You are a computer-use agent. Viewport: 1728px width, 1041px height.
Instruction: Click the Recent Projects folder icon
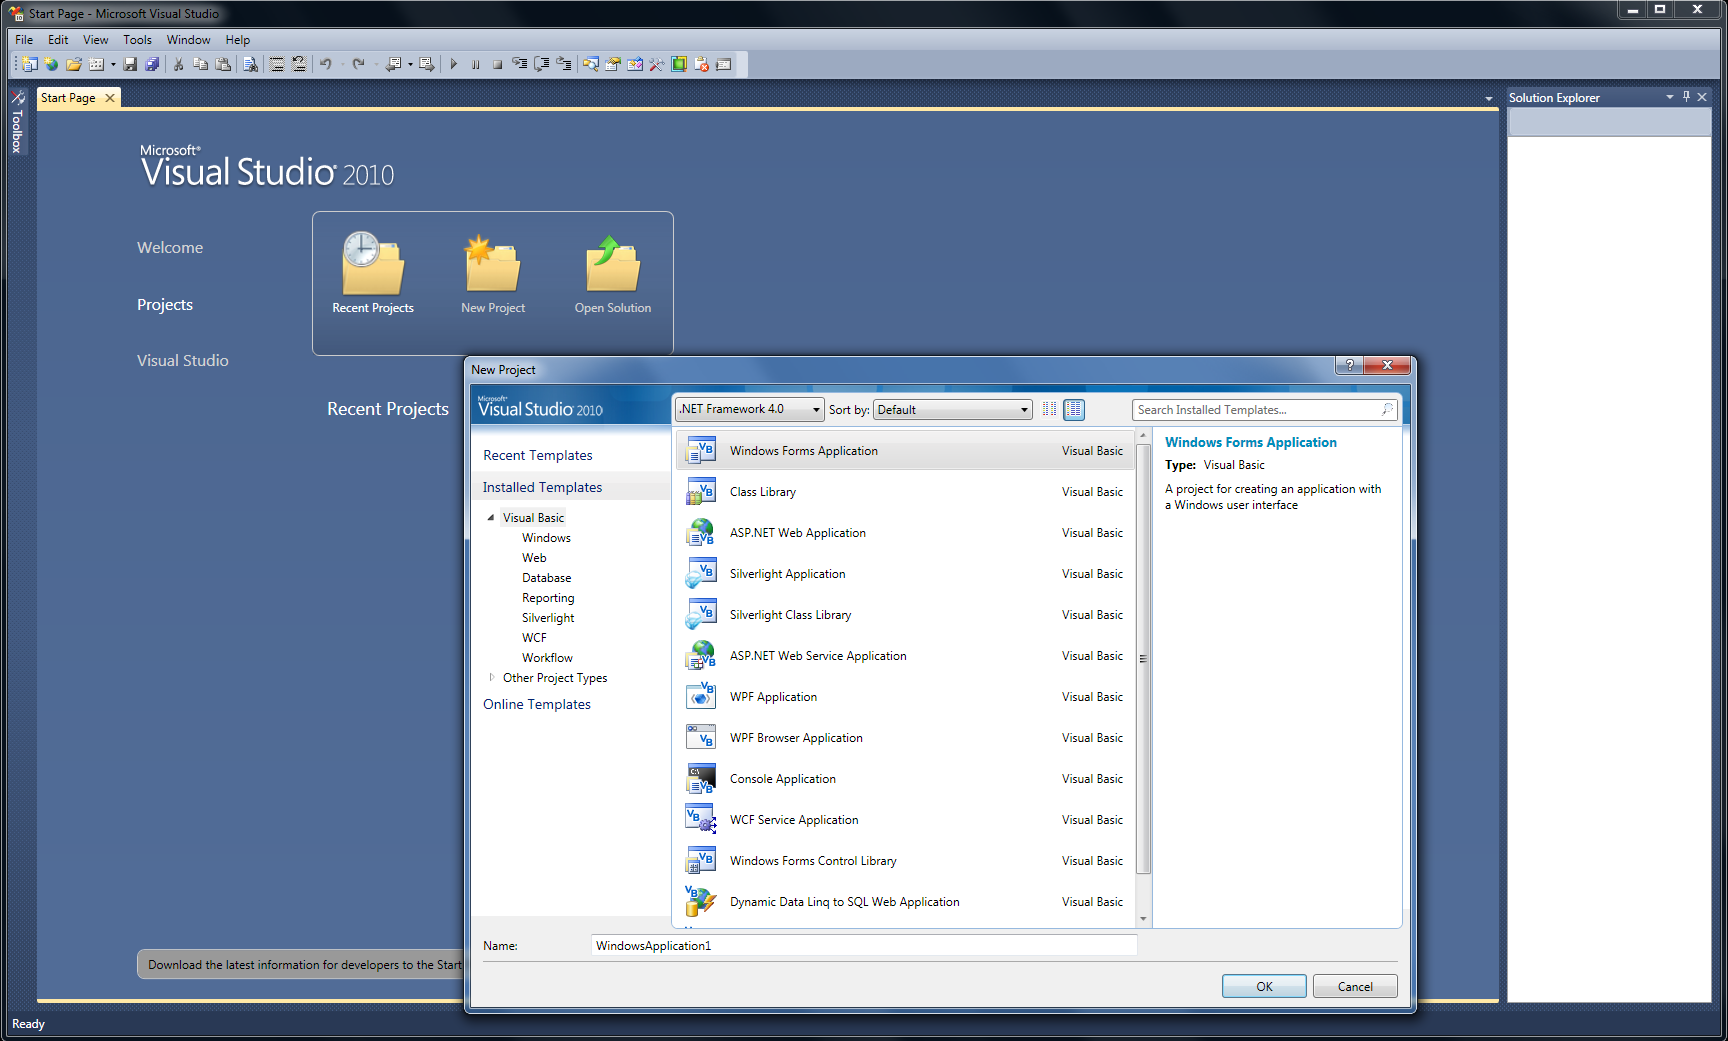tap(372, 263)
